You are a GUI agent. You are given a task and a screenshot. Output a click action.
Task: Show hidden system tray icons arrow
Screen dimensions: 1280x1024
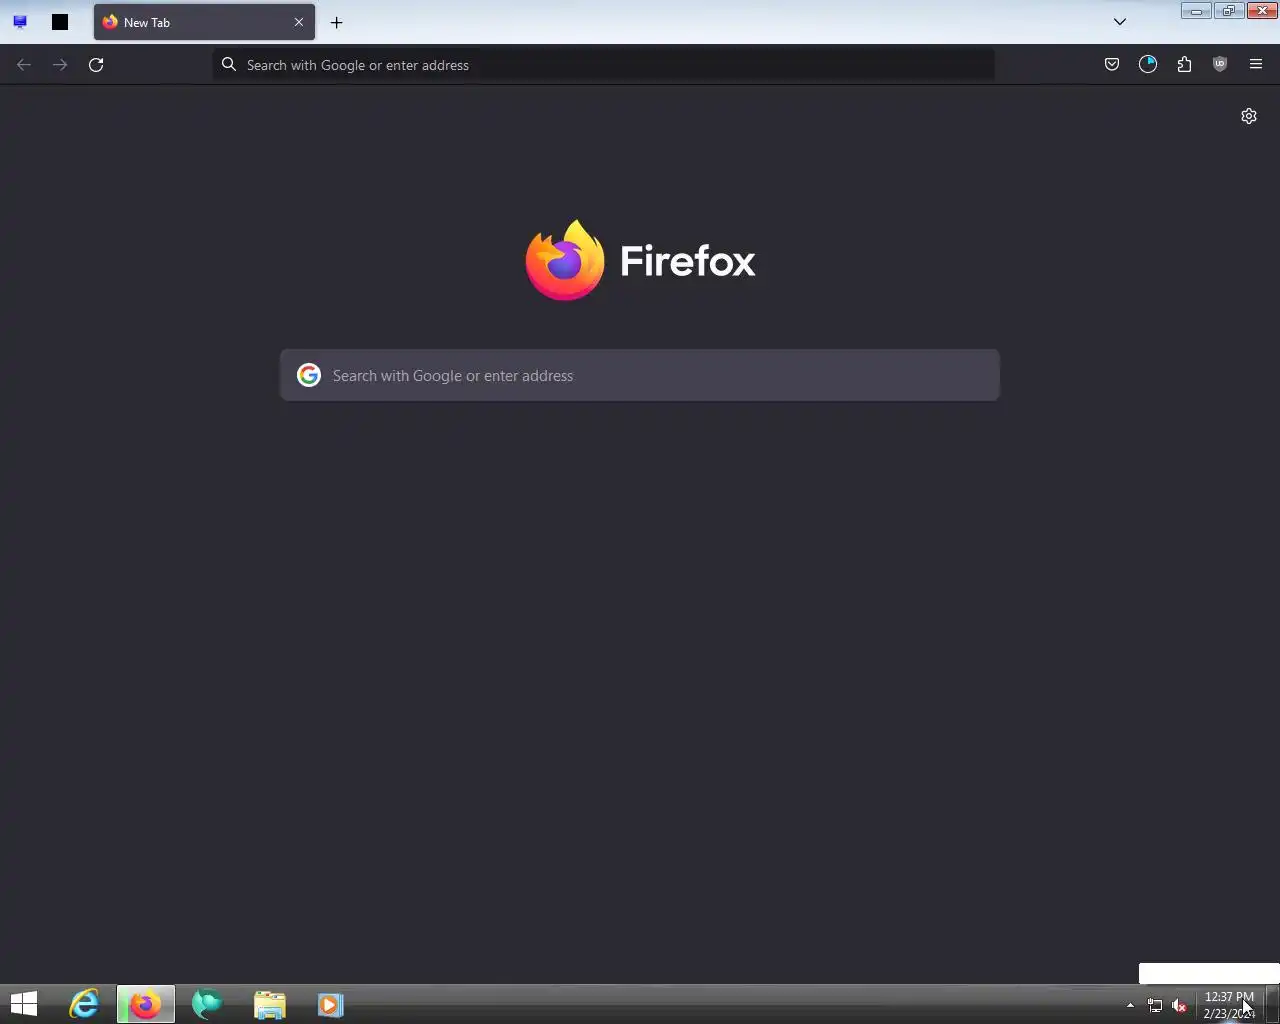click(x=1130, y=1005)
